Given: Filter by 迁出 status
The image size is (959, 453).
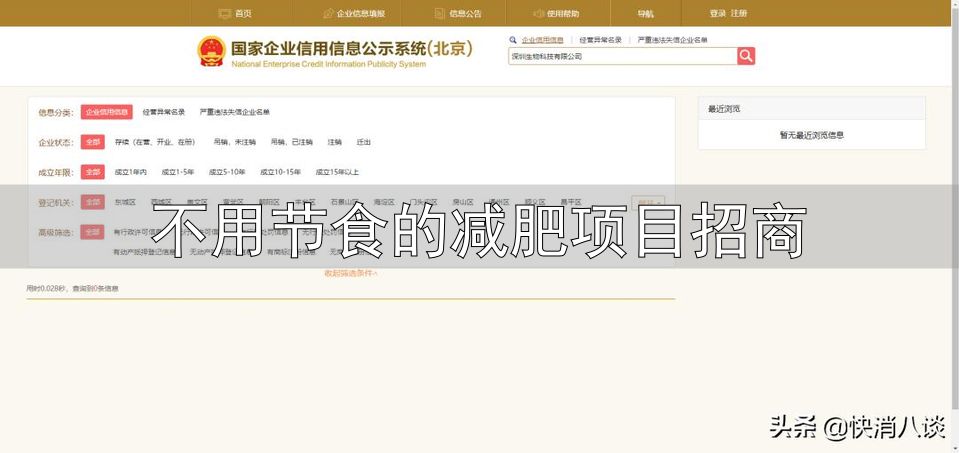Looking at the screenshot, I should pyautogui.click(x=364, y=142).
